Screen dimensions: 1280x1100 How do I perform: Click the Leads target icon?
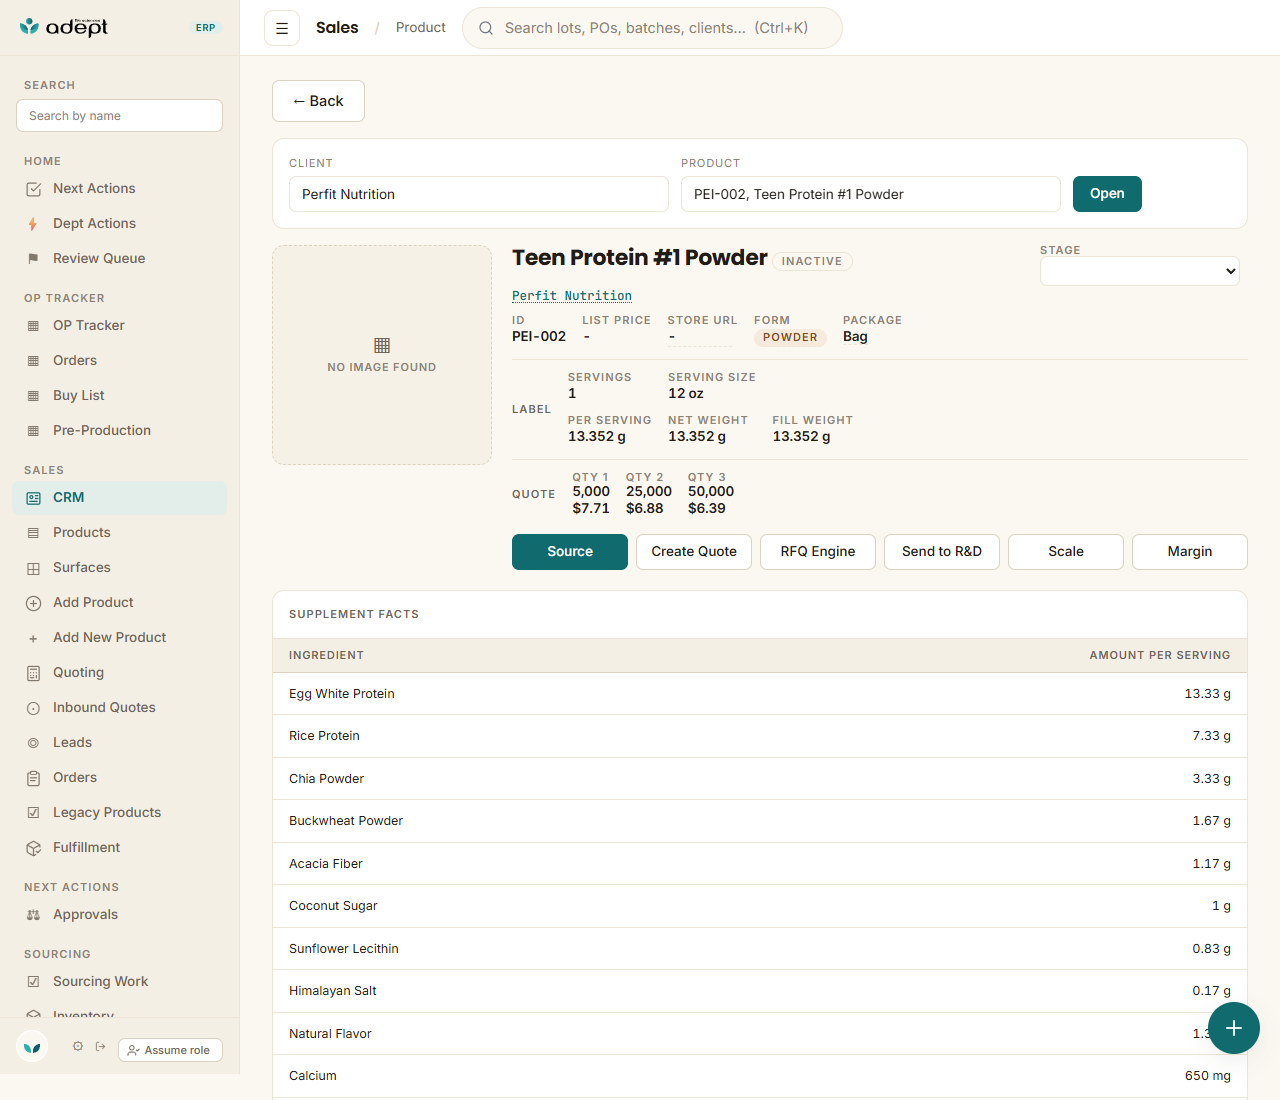click(34, 743)
